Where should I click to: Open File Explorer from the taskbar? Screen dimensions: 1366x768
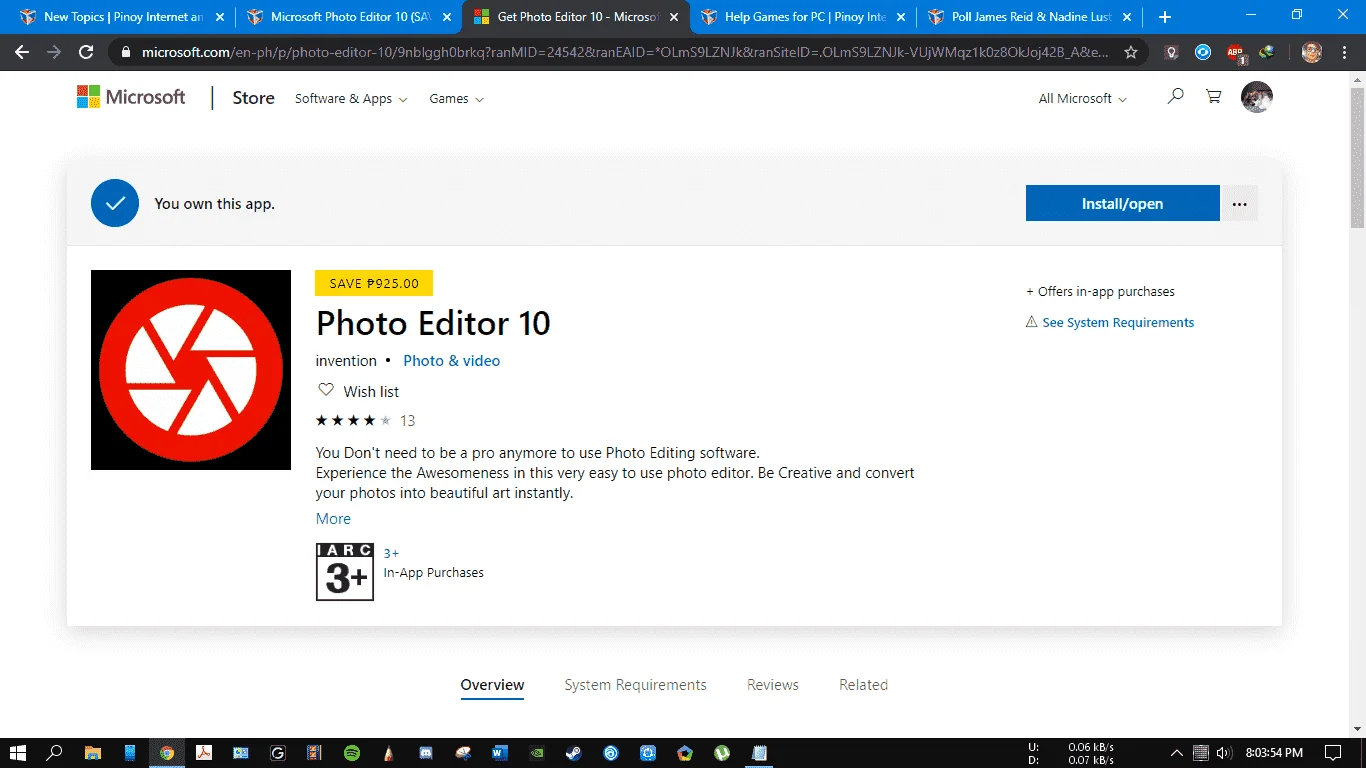[93, 753]
